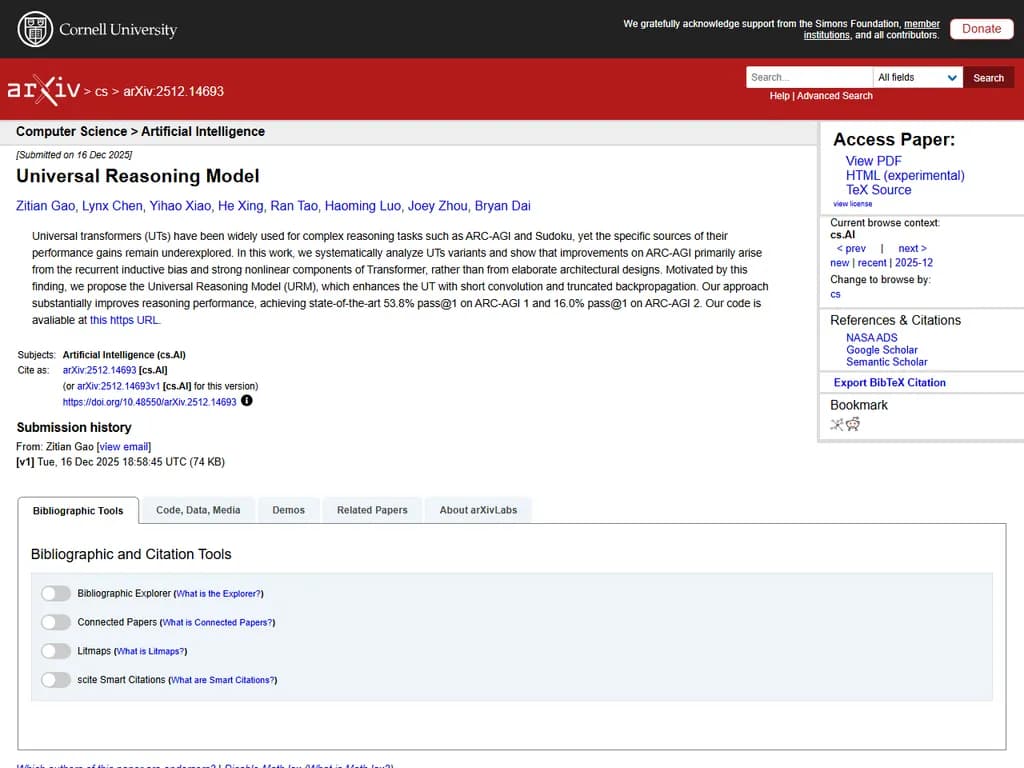
Task: Switch to the Code, Data, Media tab
Action: 198,510
